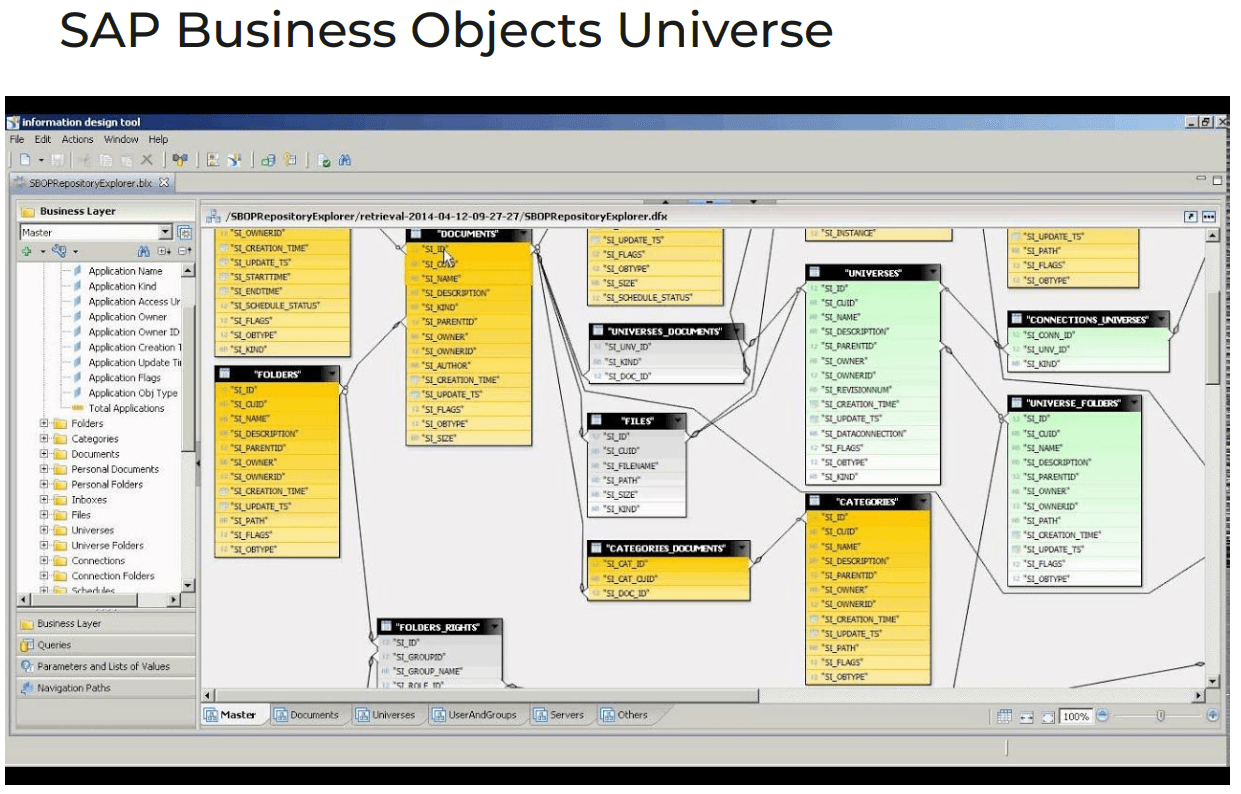The image size is (1241, 794).
Task: Expand the Categories tree node
Action: tap(44, 438)
